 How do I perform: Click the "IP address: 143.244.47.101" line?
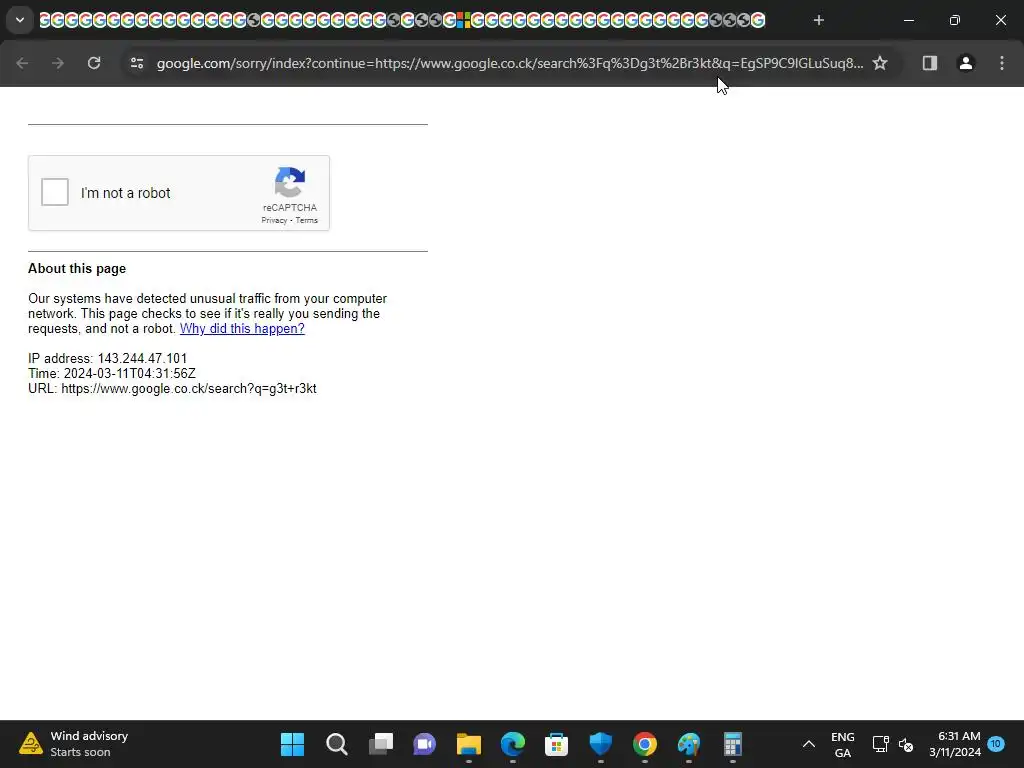(x=107, y=359)
